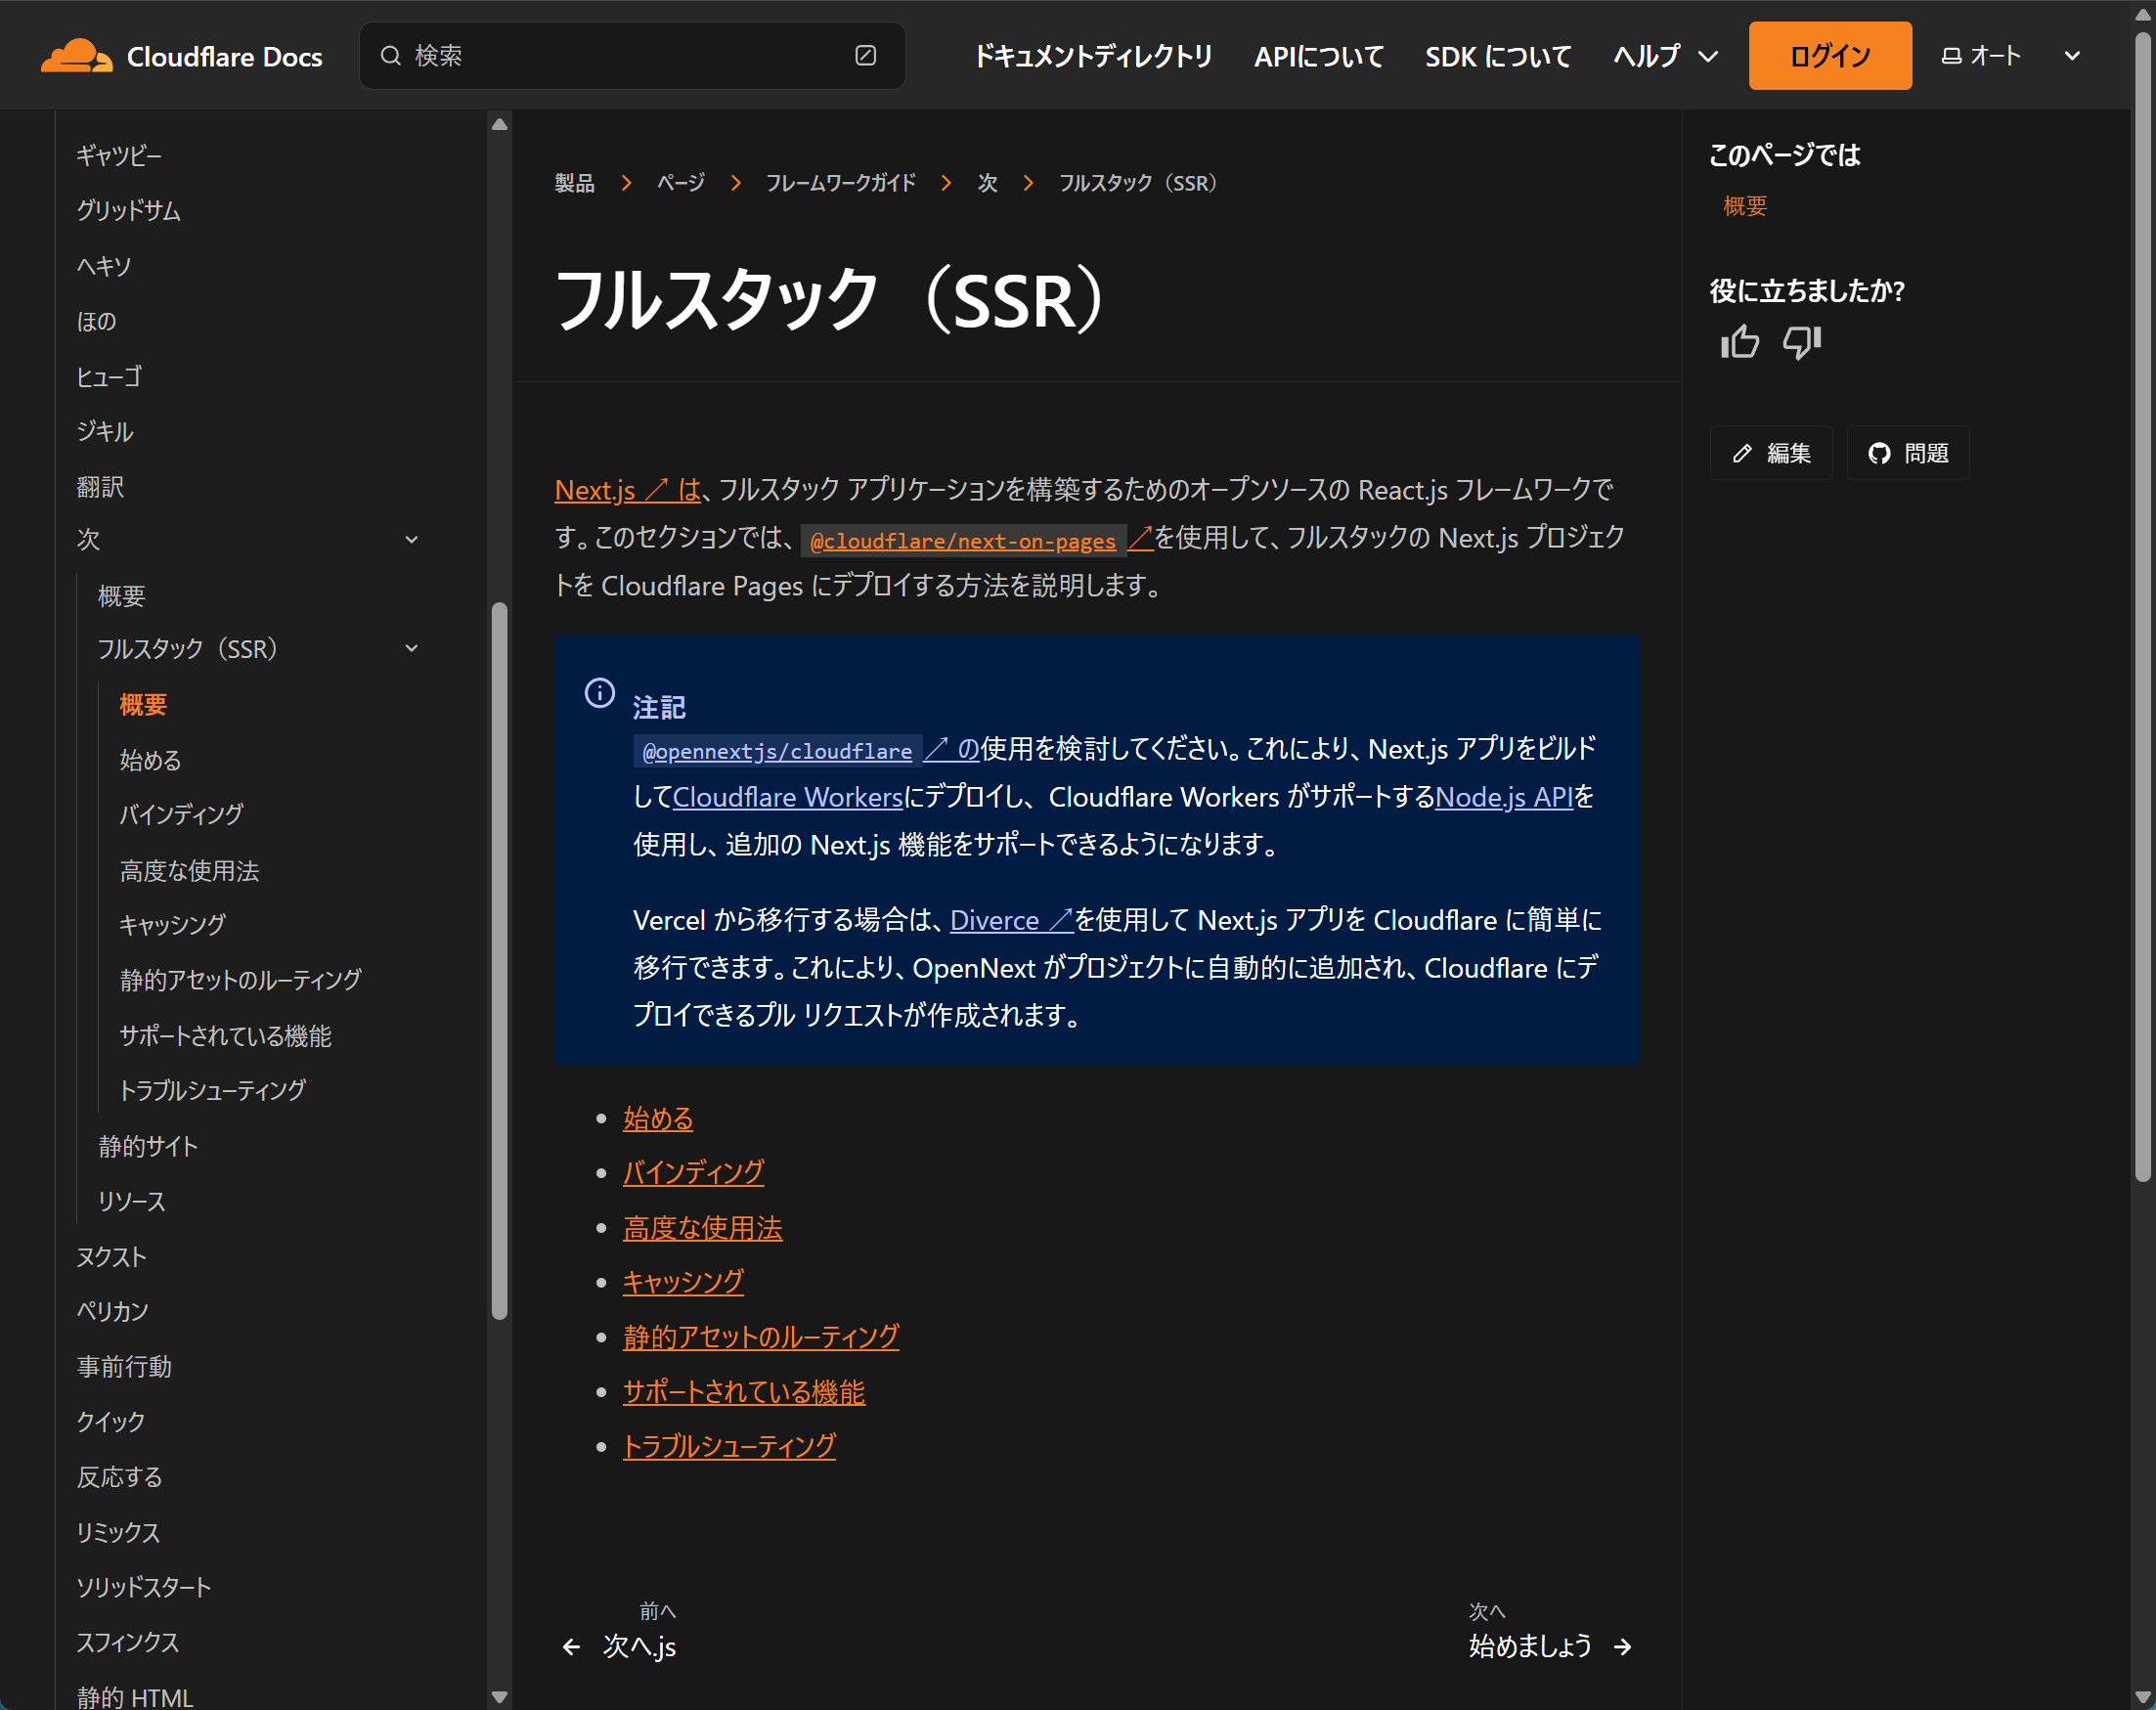Click the thumbs down feedback icon
The height and width of the screenshot is (1710, 2156).
pos(1802,343)
